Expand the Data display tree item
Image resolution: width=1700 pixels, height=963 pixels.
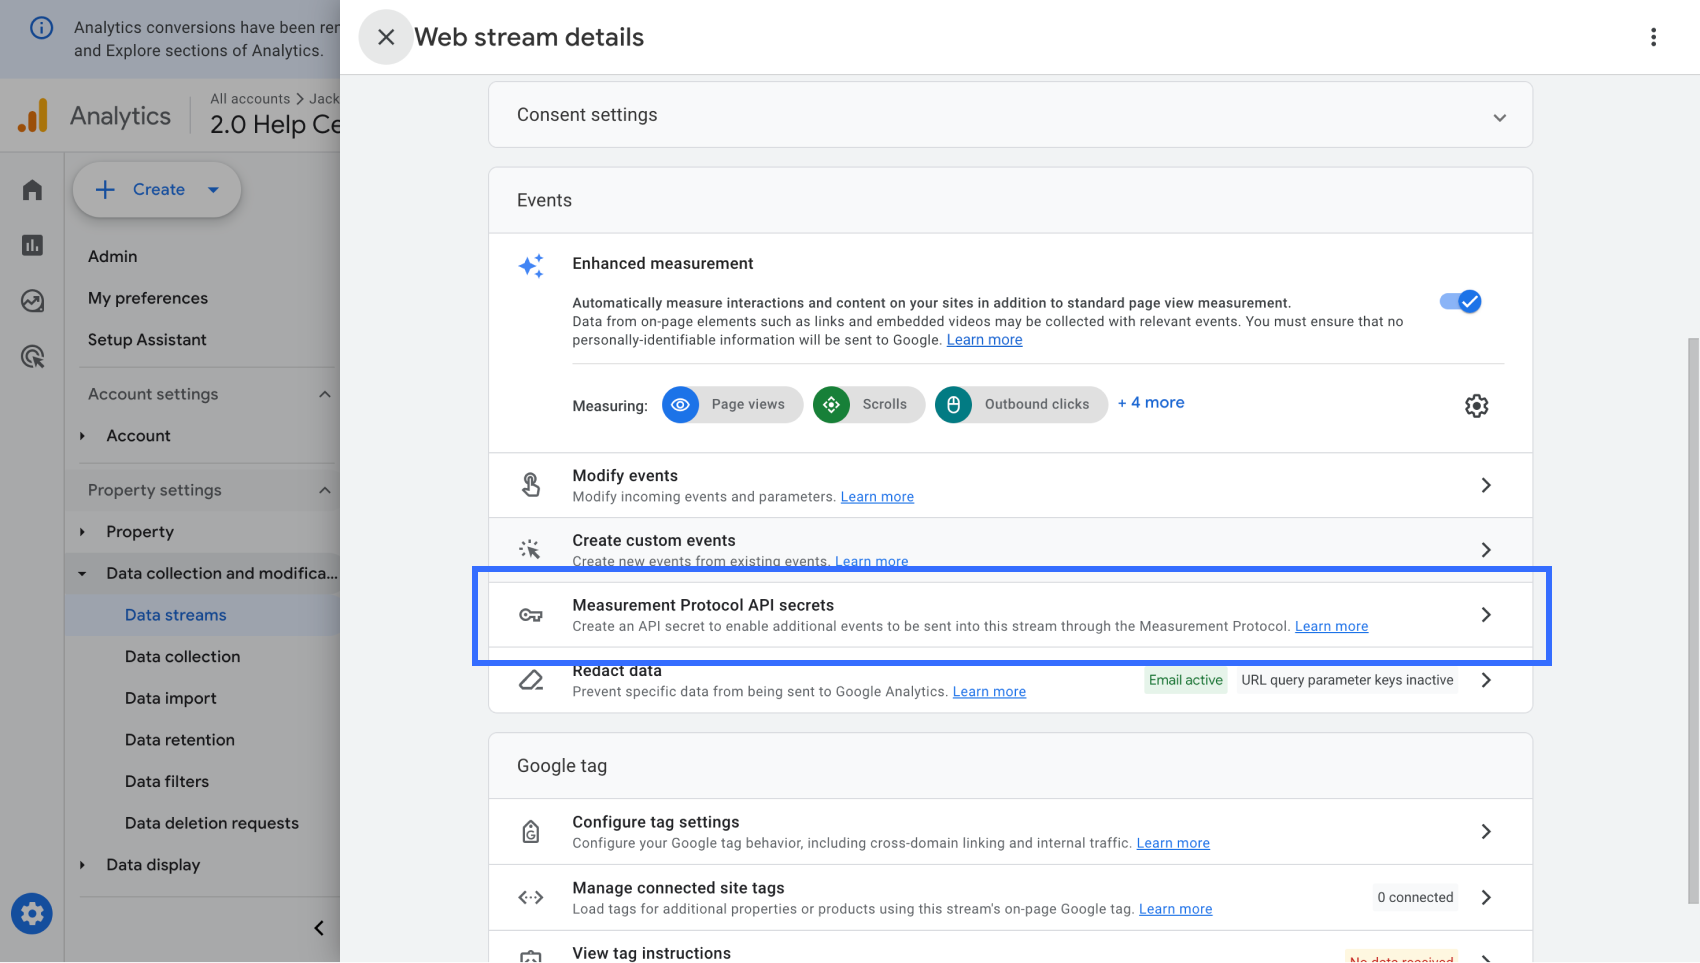click(83, 865)
